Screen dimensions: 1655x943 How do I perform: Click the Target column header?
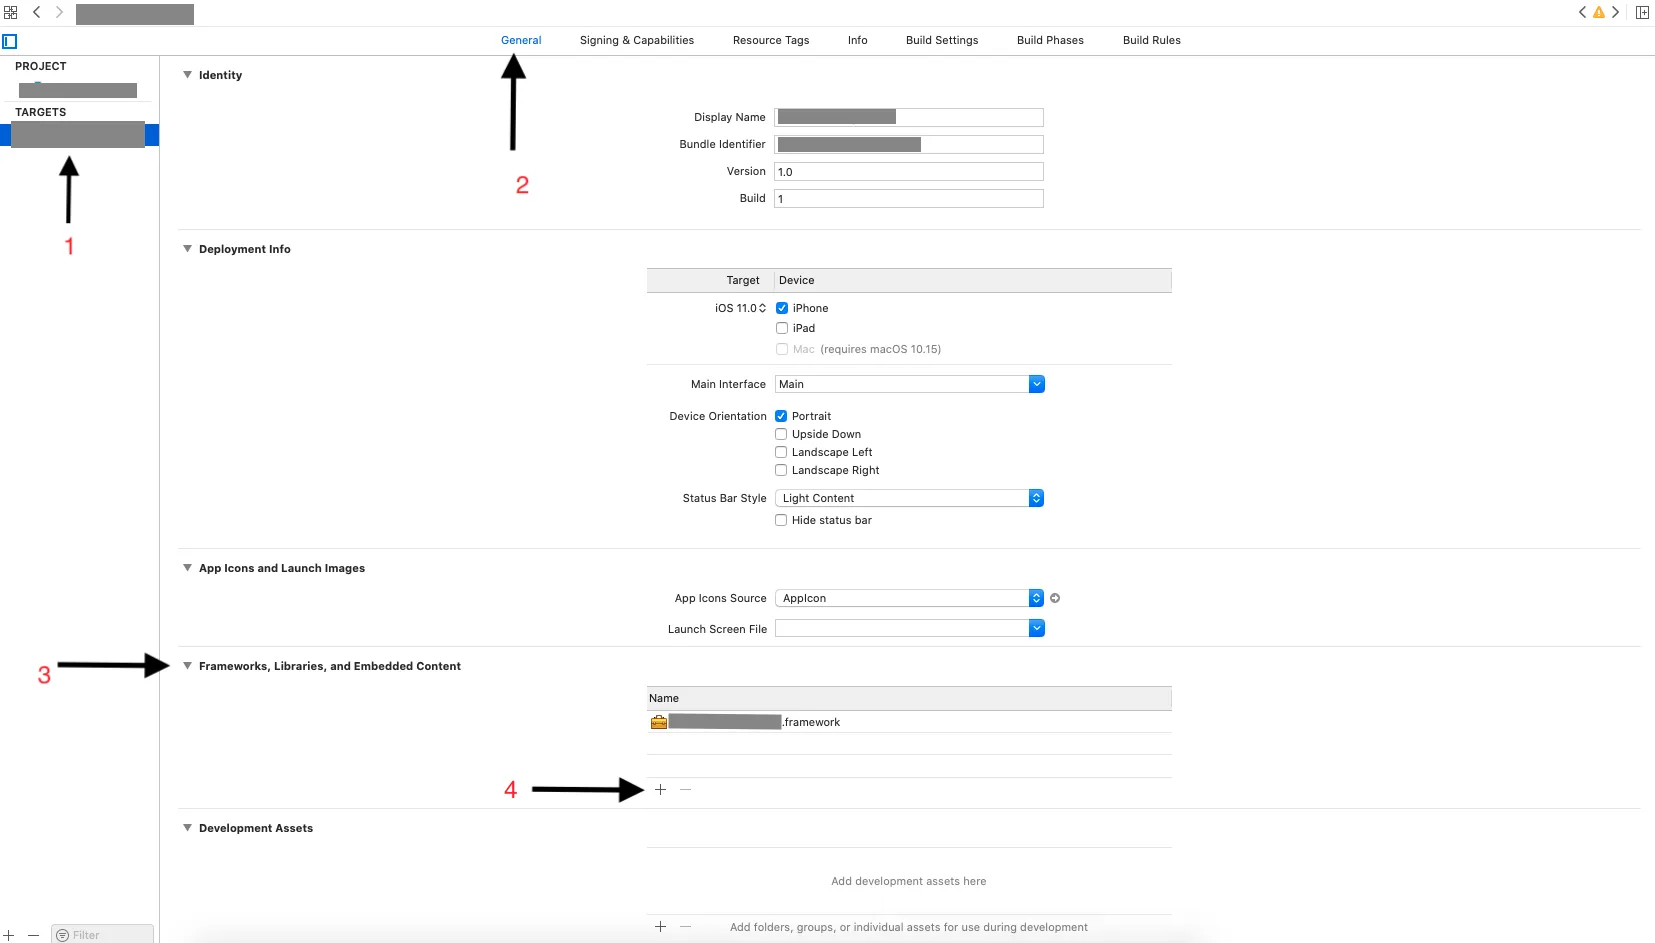click(711, 280)
